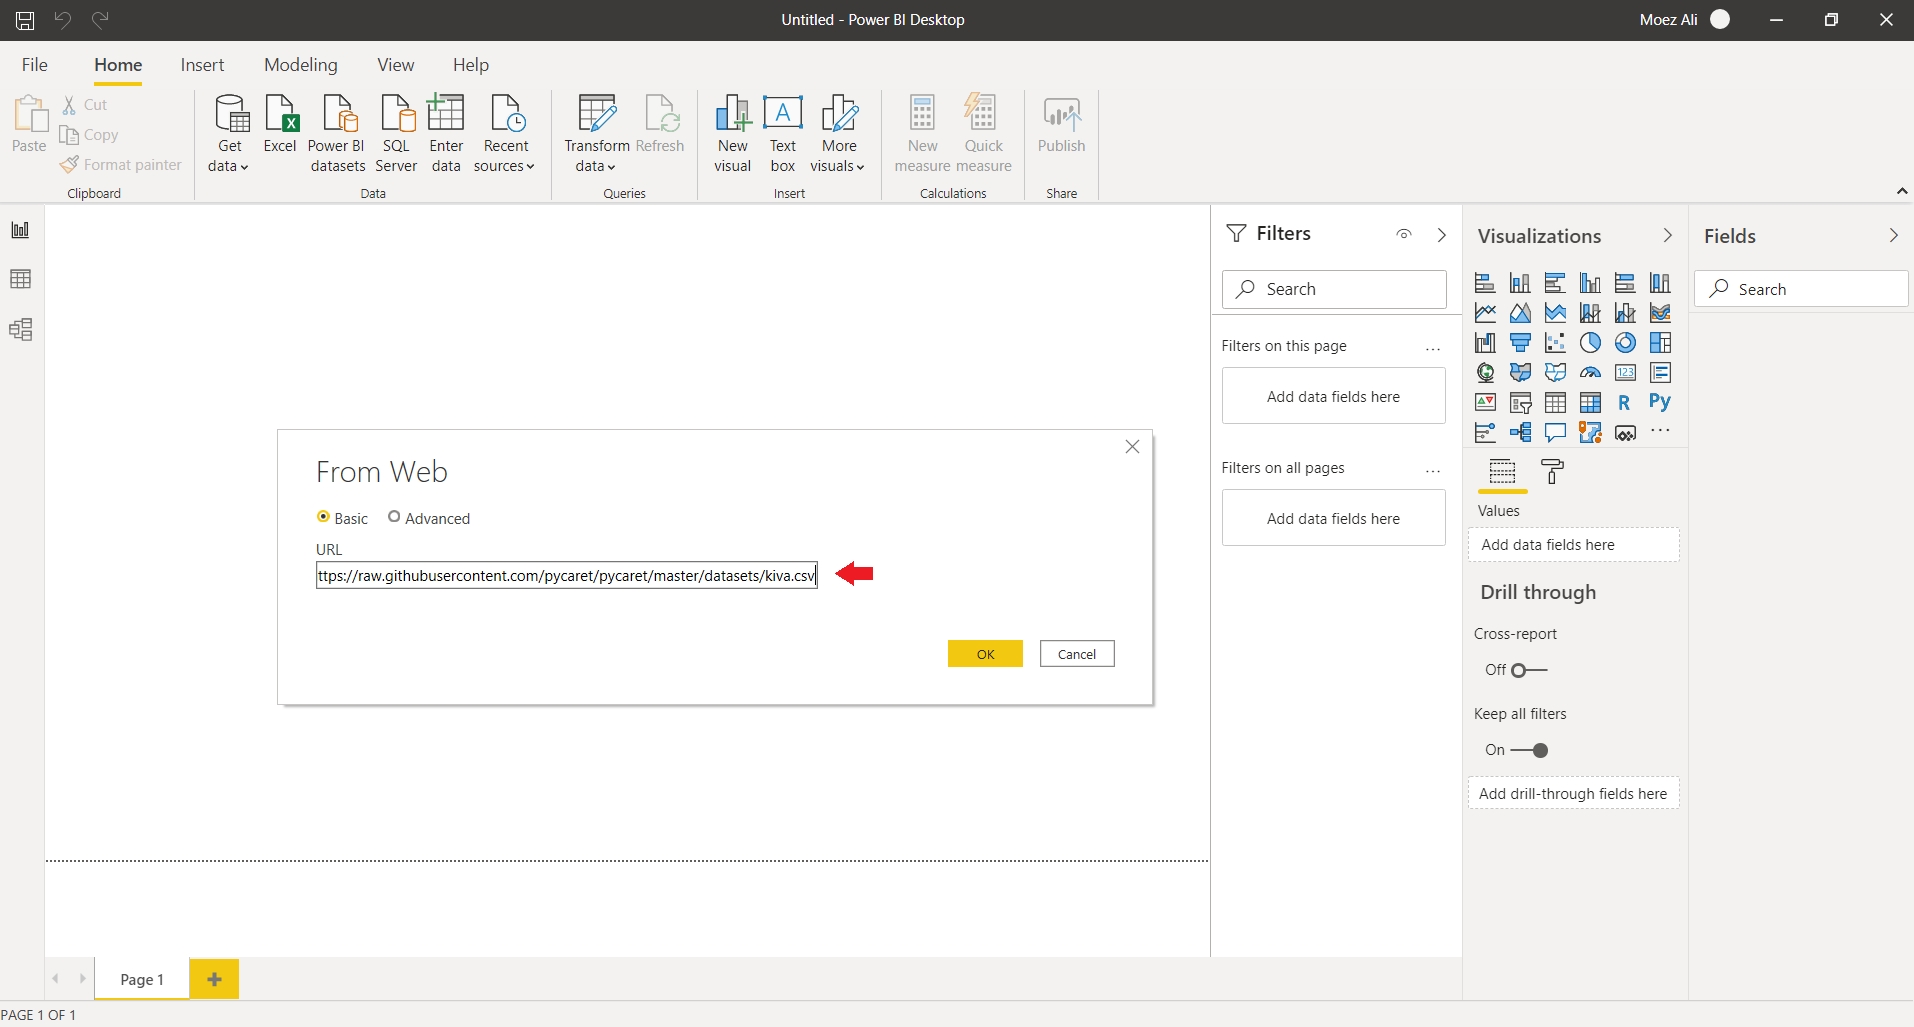1914x1027 pixels.
Task: Open the Modeling ribbon tab
Action: point(300,65)
